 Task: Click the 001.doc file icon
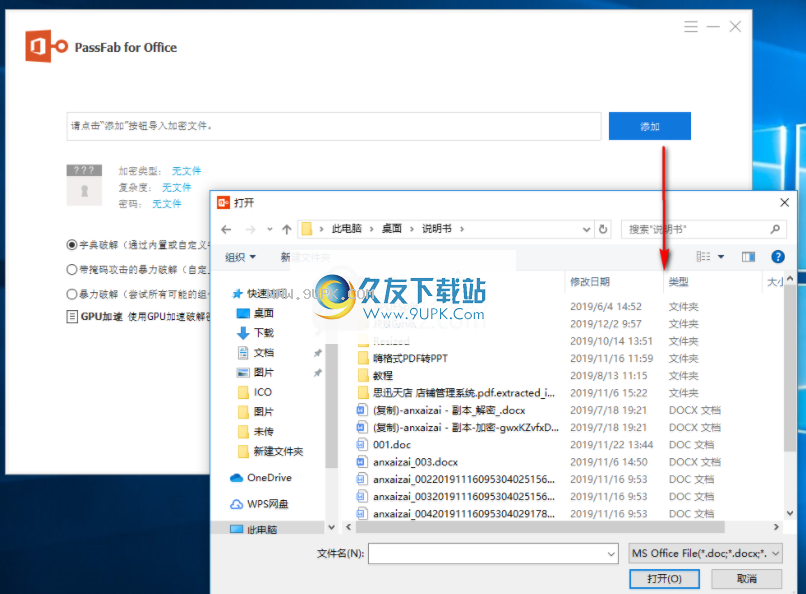(362, 444)
